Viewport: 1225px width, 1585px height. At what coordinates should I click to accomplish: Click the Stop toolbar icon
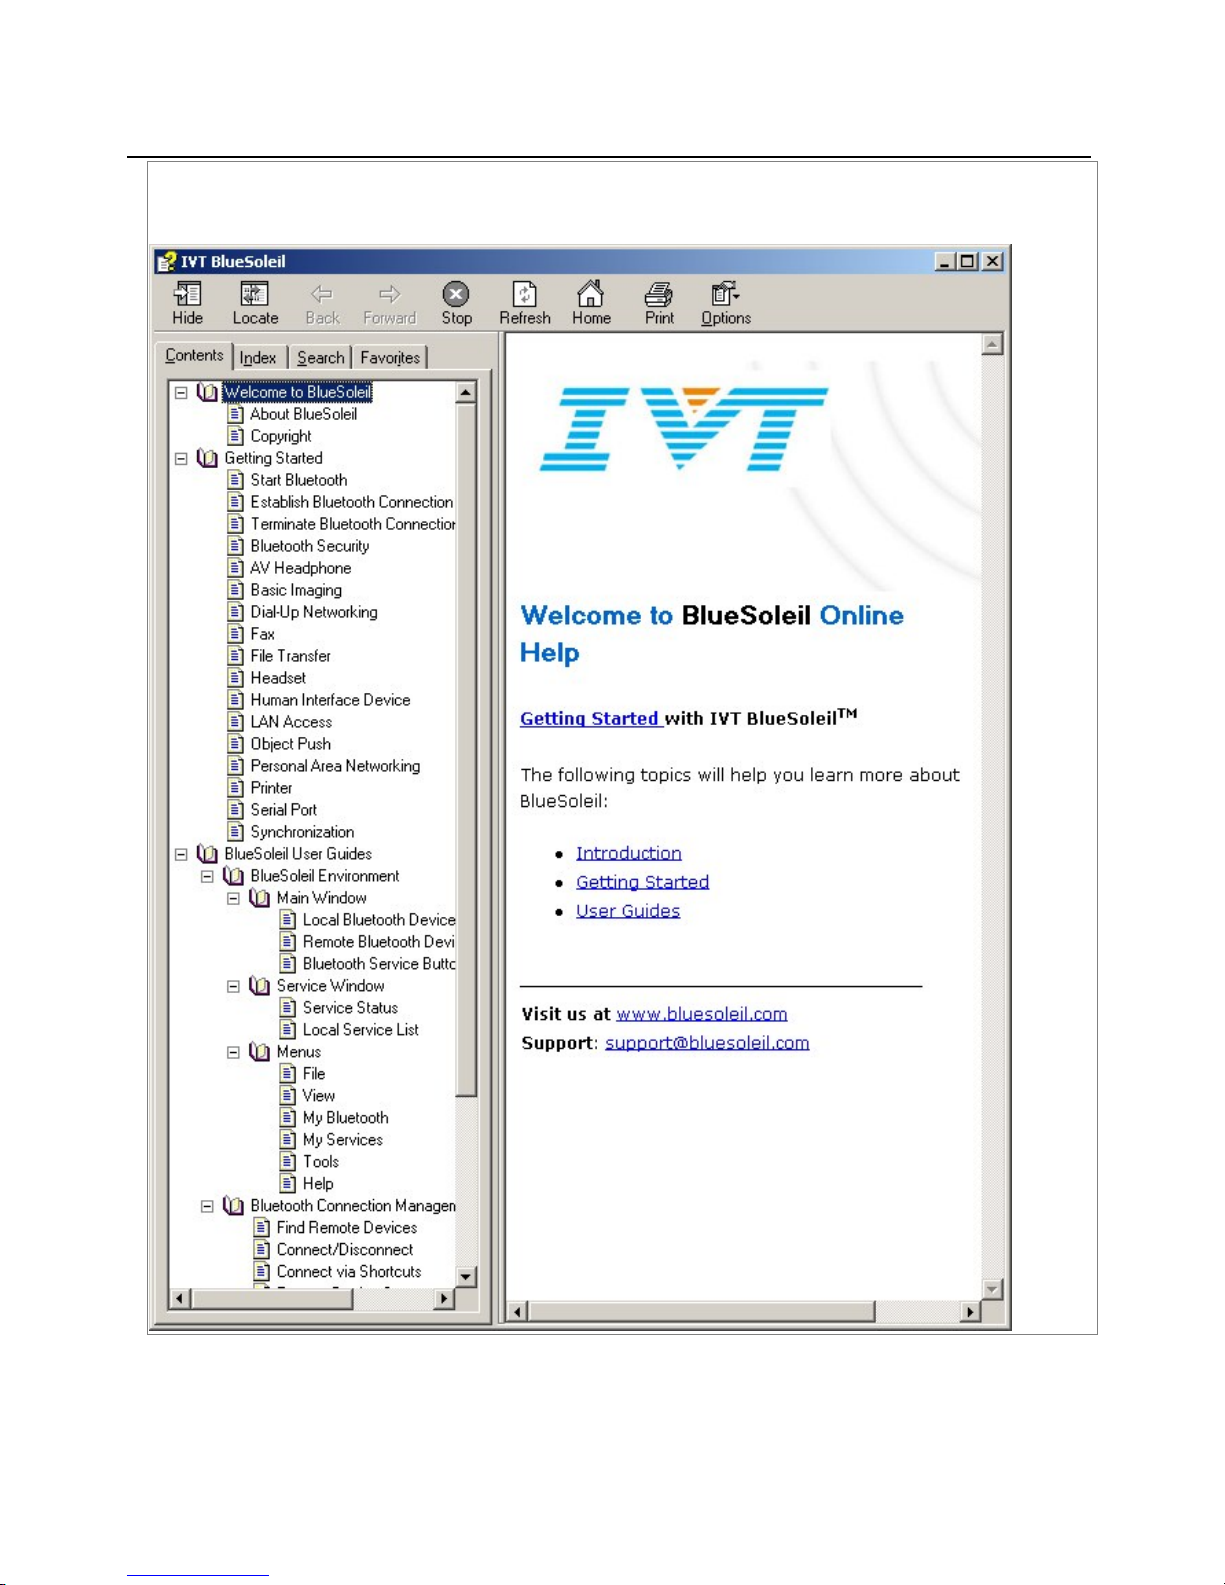click(x=456, y=302)
